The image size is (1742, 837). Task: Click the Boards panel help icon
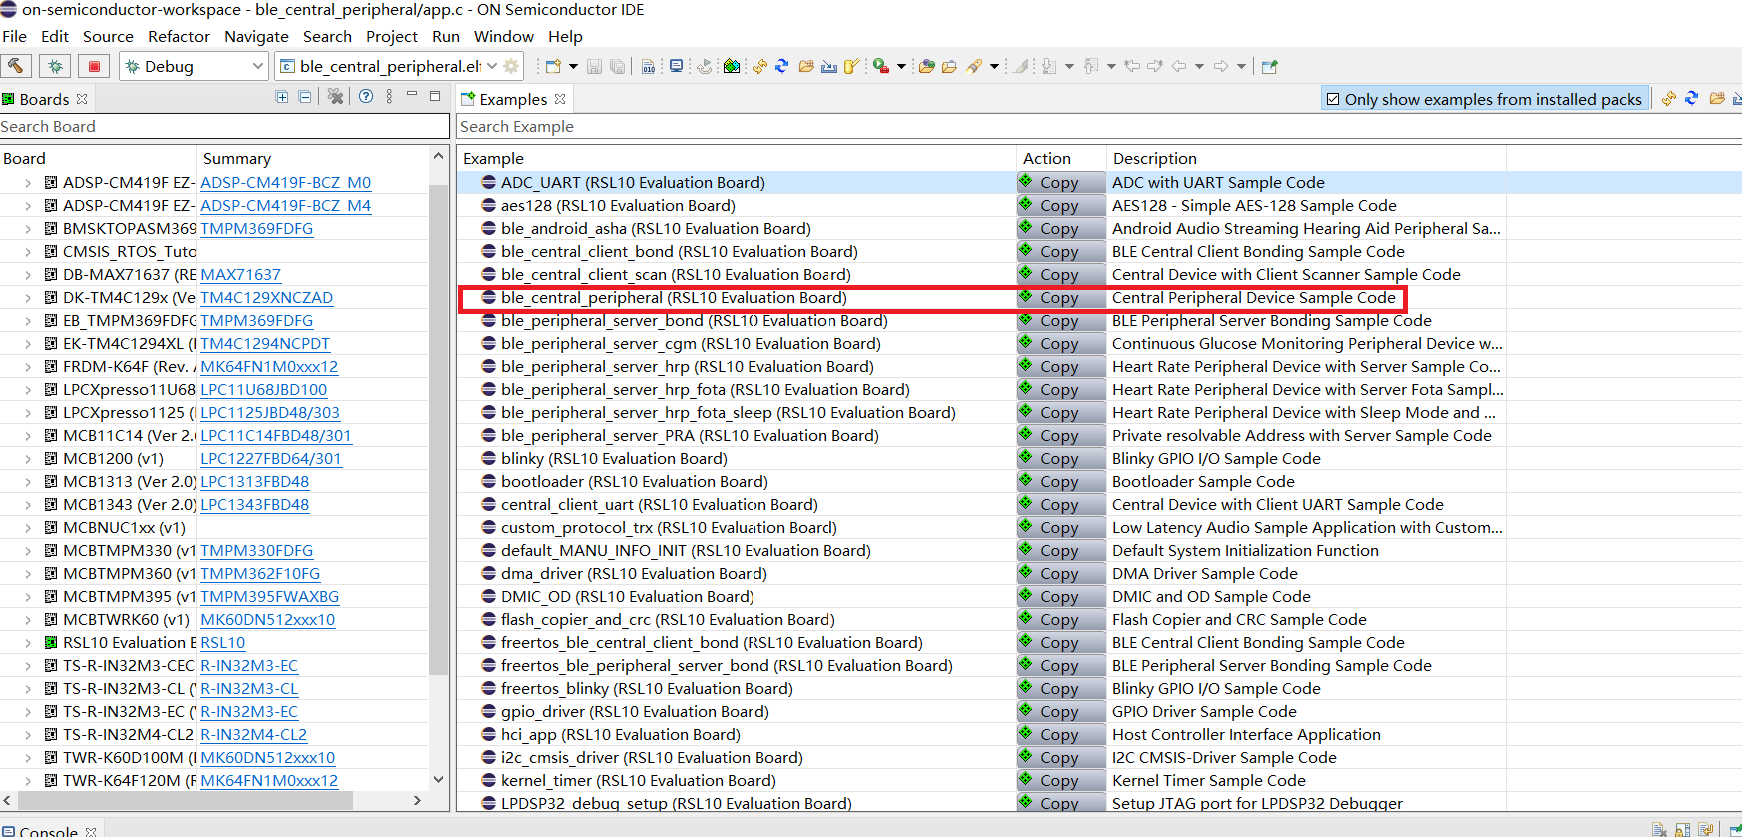click(366, 97)
